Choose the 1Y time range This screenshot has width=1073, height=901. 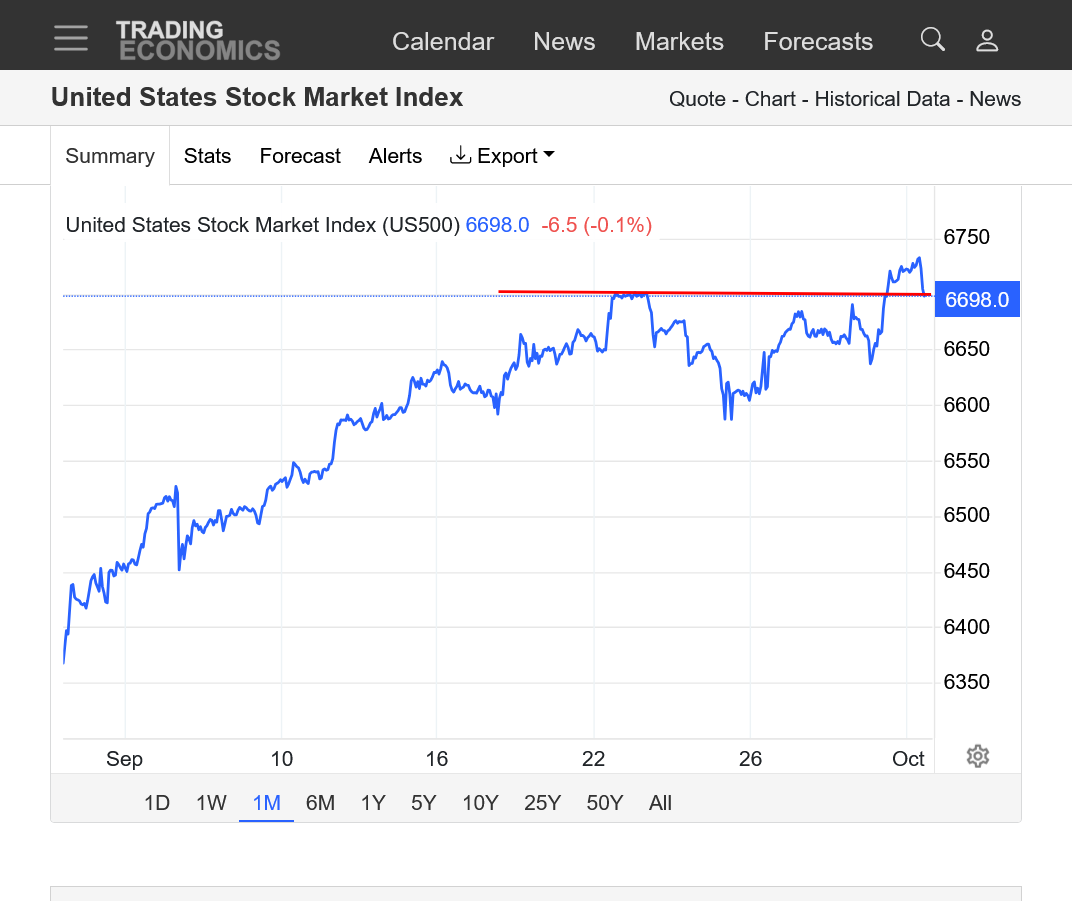click(x=373, y=803)
